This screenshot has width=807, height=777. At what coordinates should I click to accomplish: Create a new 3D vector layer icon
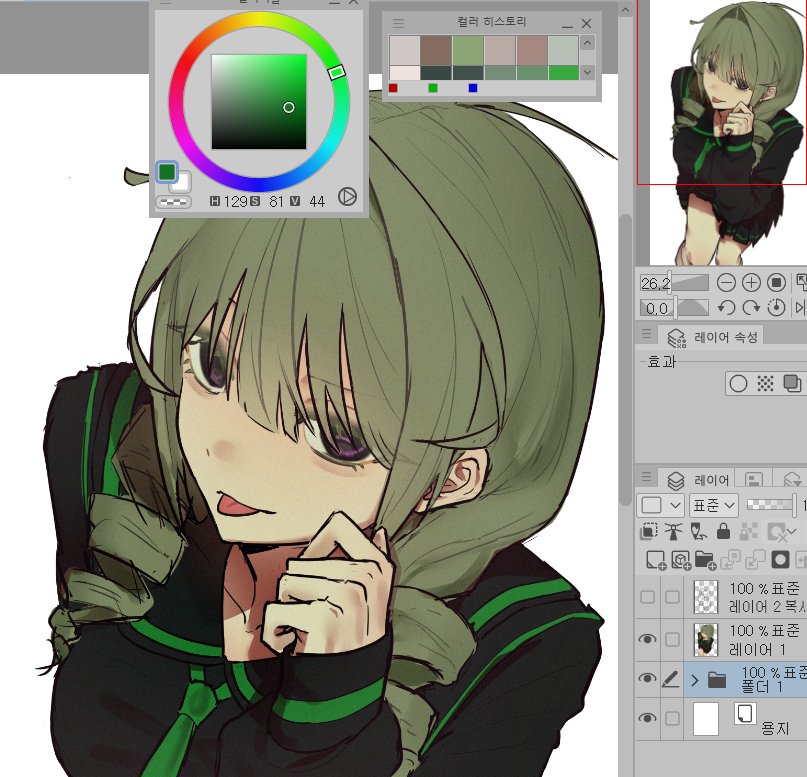[680, 560]
